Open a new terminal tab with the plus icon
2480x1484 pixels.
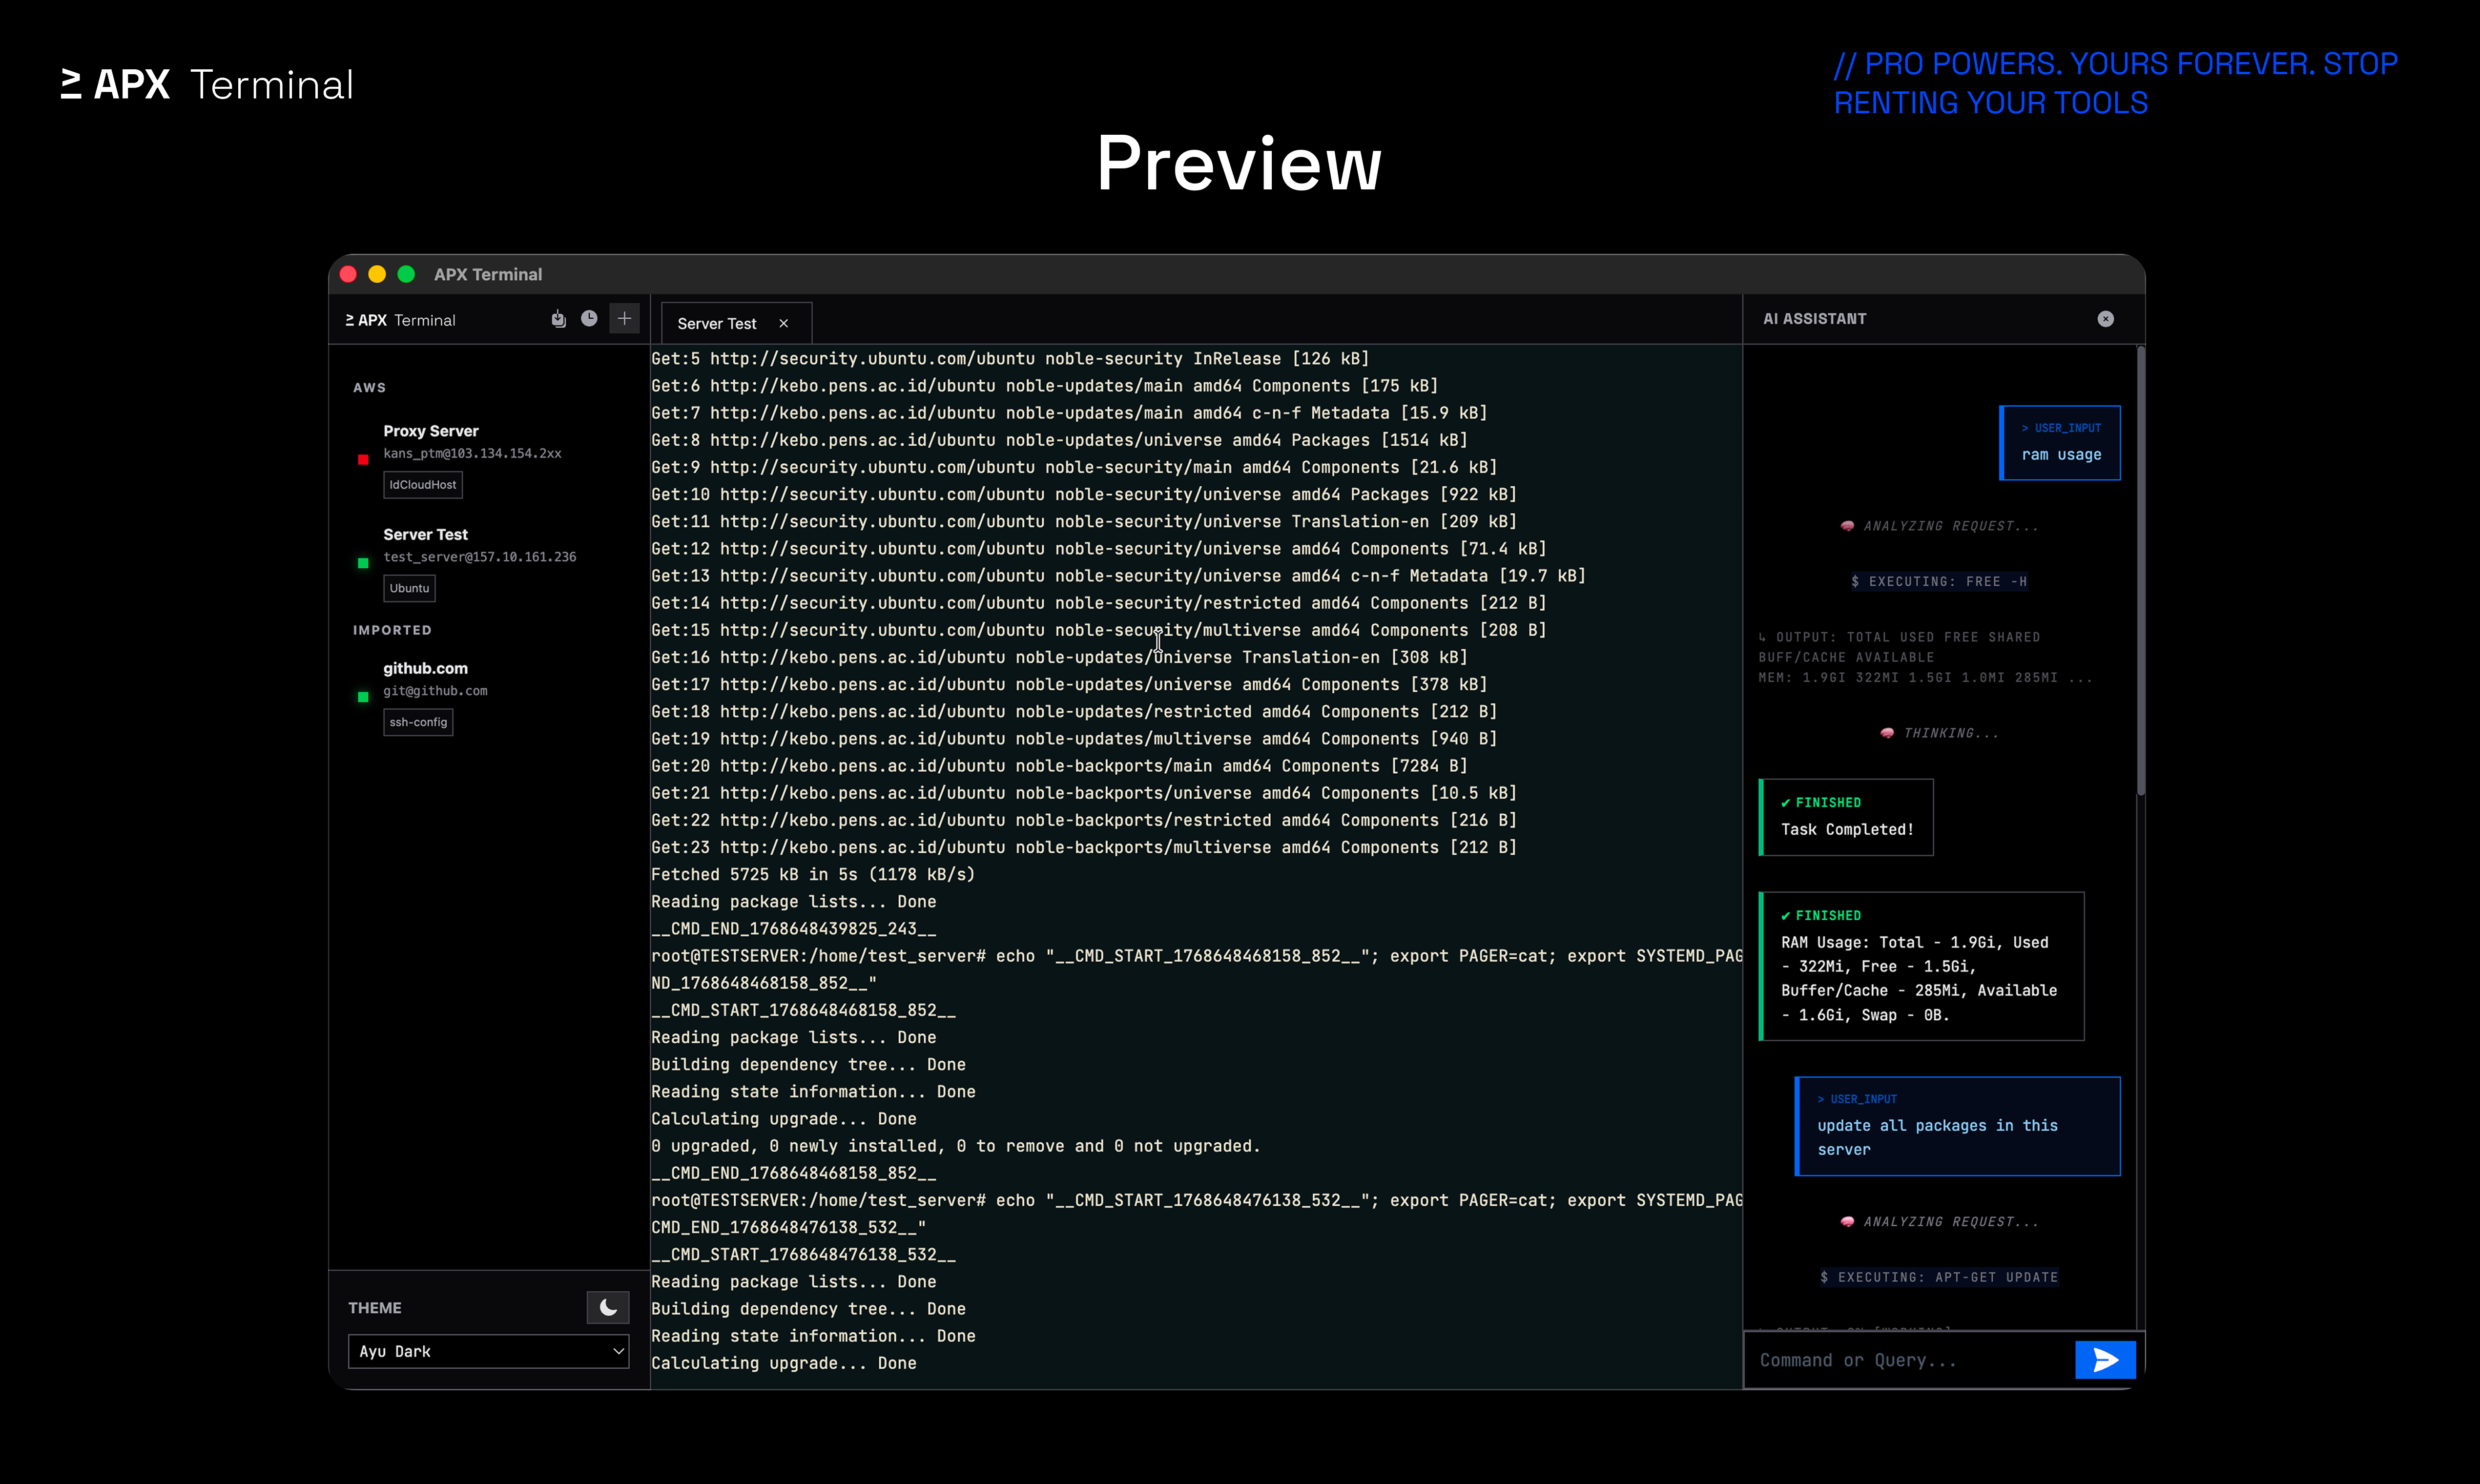pos(624,318)
